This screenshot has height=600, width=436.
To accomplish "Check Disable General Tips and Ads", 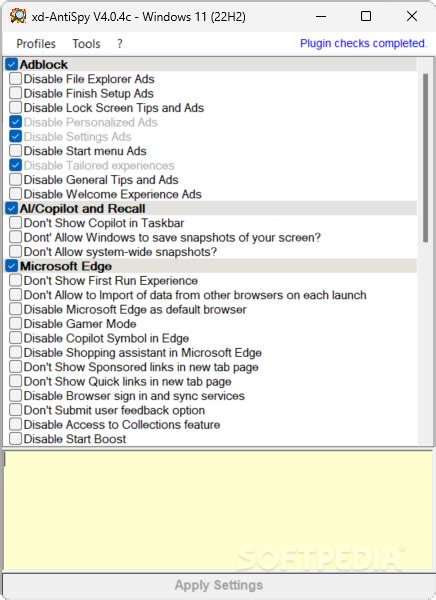I will click(15, 180).
